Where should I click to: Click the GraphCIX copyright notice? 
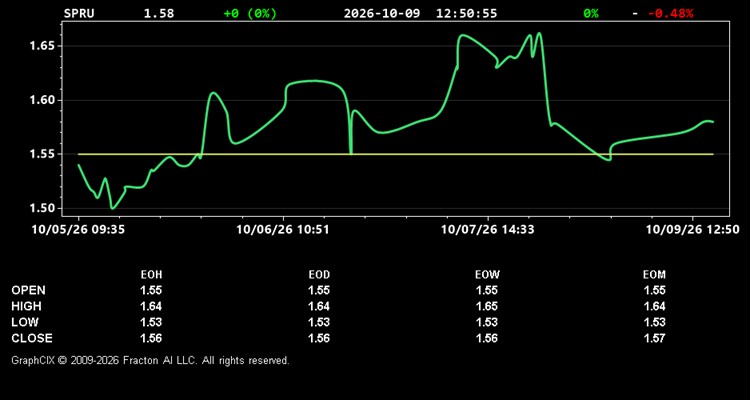click(150, 360)
